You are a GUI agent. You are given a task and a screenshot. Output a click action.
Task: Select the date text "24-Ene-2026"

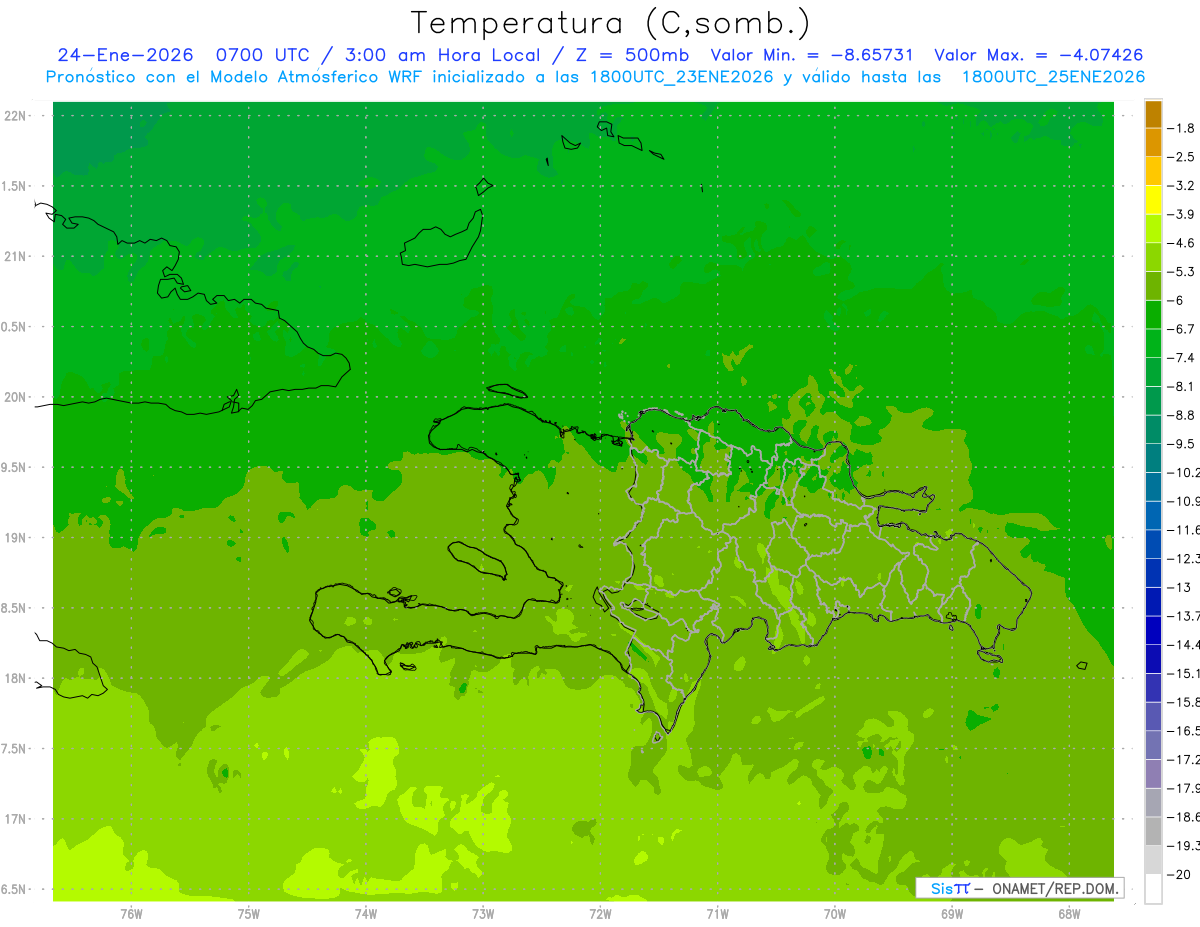point(125,55)
